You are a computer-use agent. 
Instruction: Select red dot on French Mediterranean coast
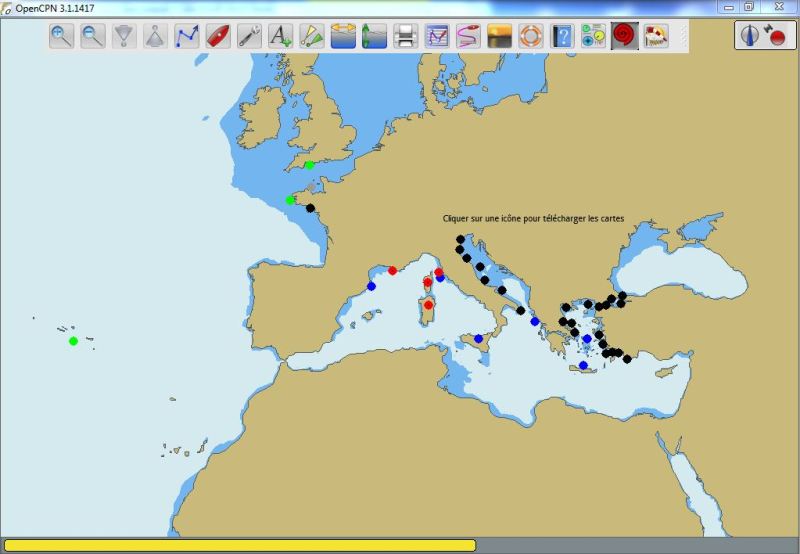coord(392,270)
